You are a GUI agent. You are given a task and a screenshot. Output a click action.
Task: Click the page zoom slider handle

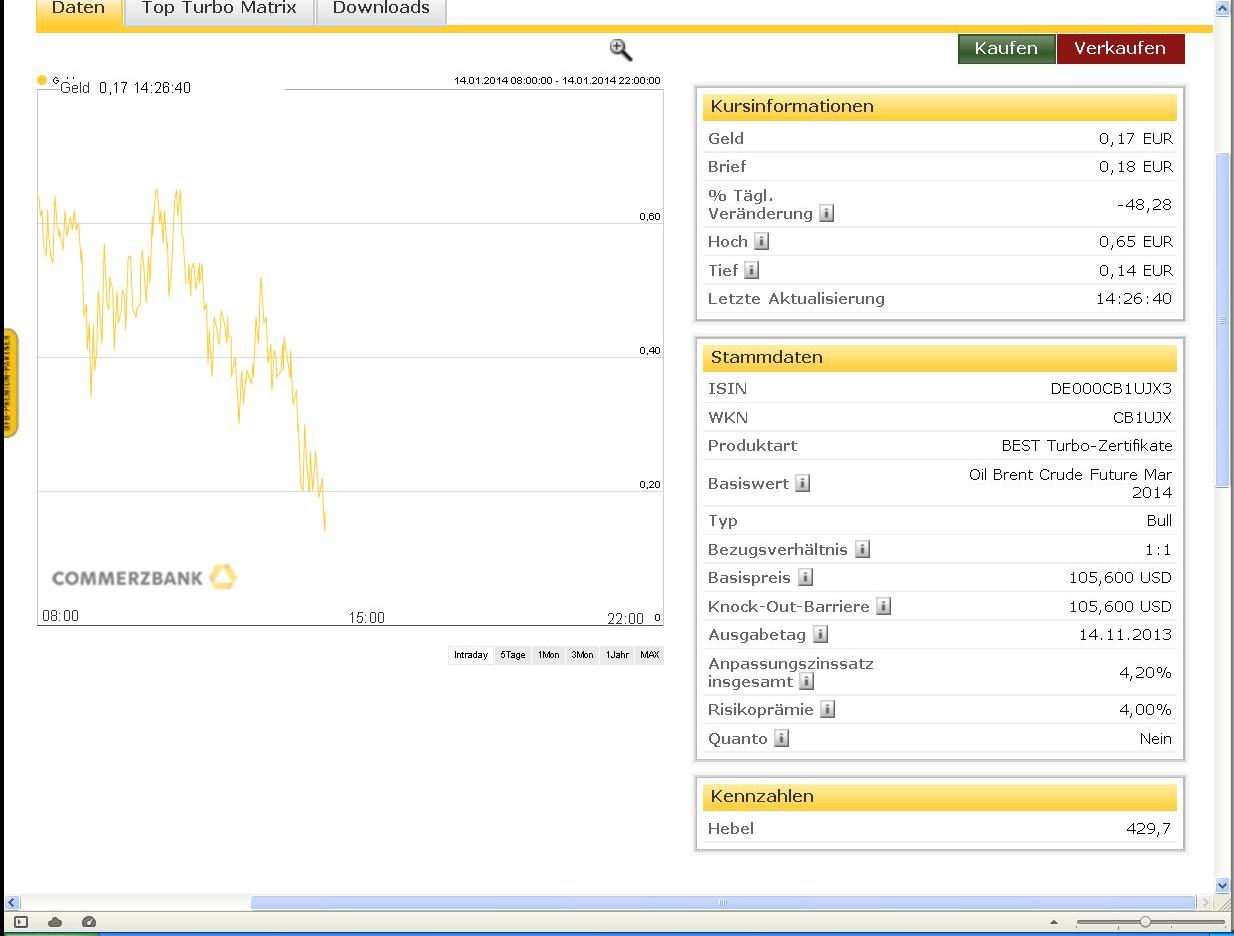1145,922
